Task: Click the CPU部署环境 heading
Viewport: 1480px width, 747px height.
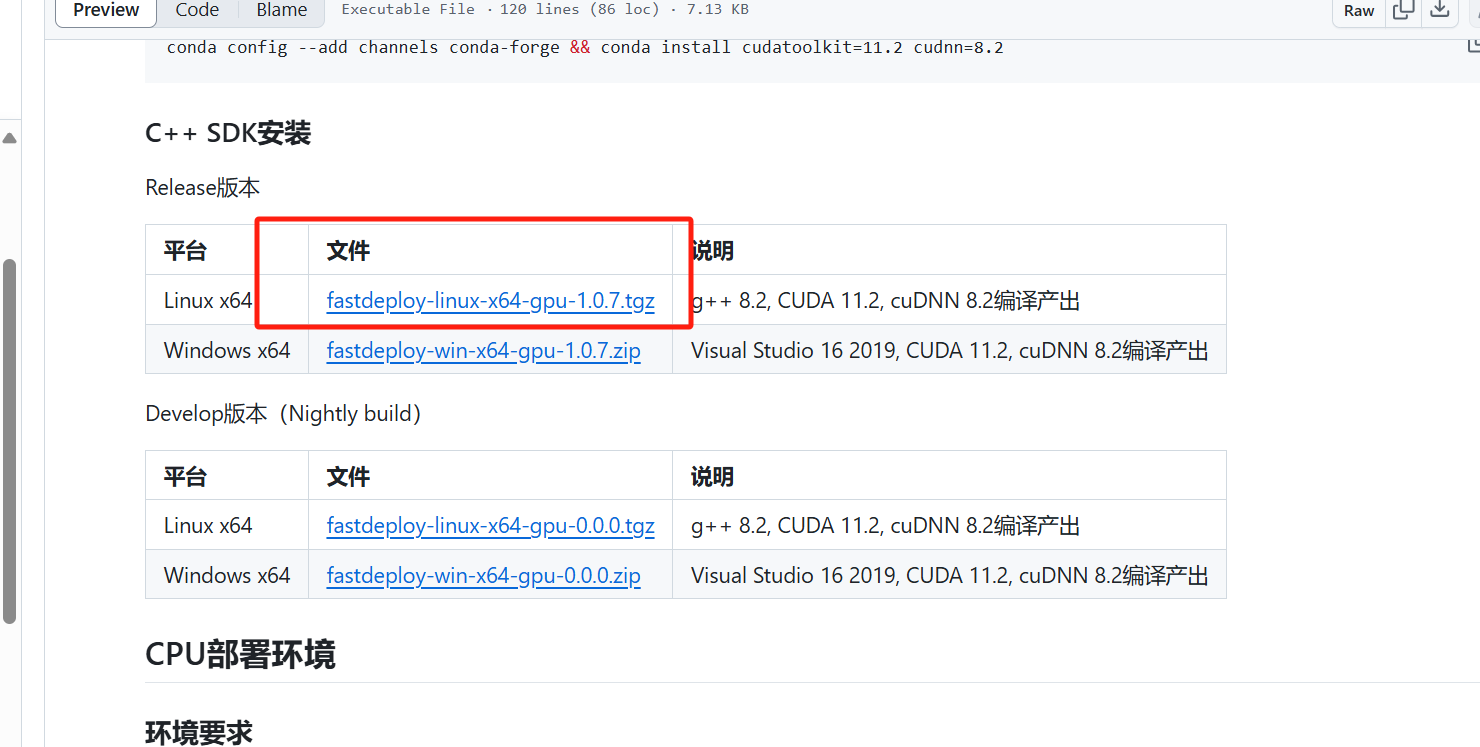Action: coord(241,654)
